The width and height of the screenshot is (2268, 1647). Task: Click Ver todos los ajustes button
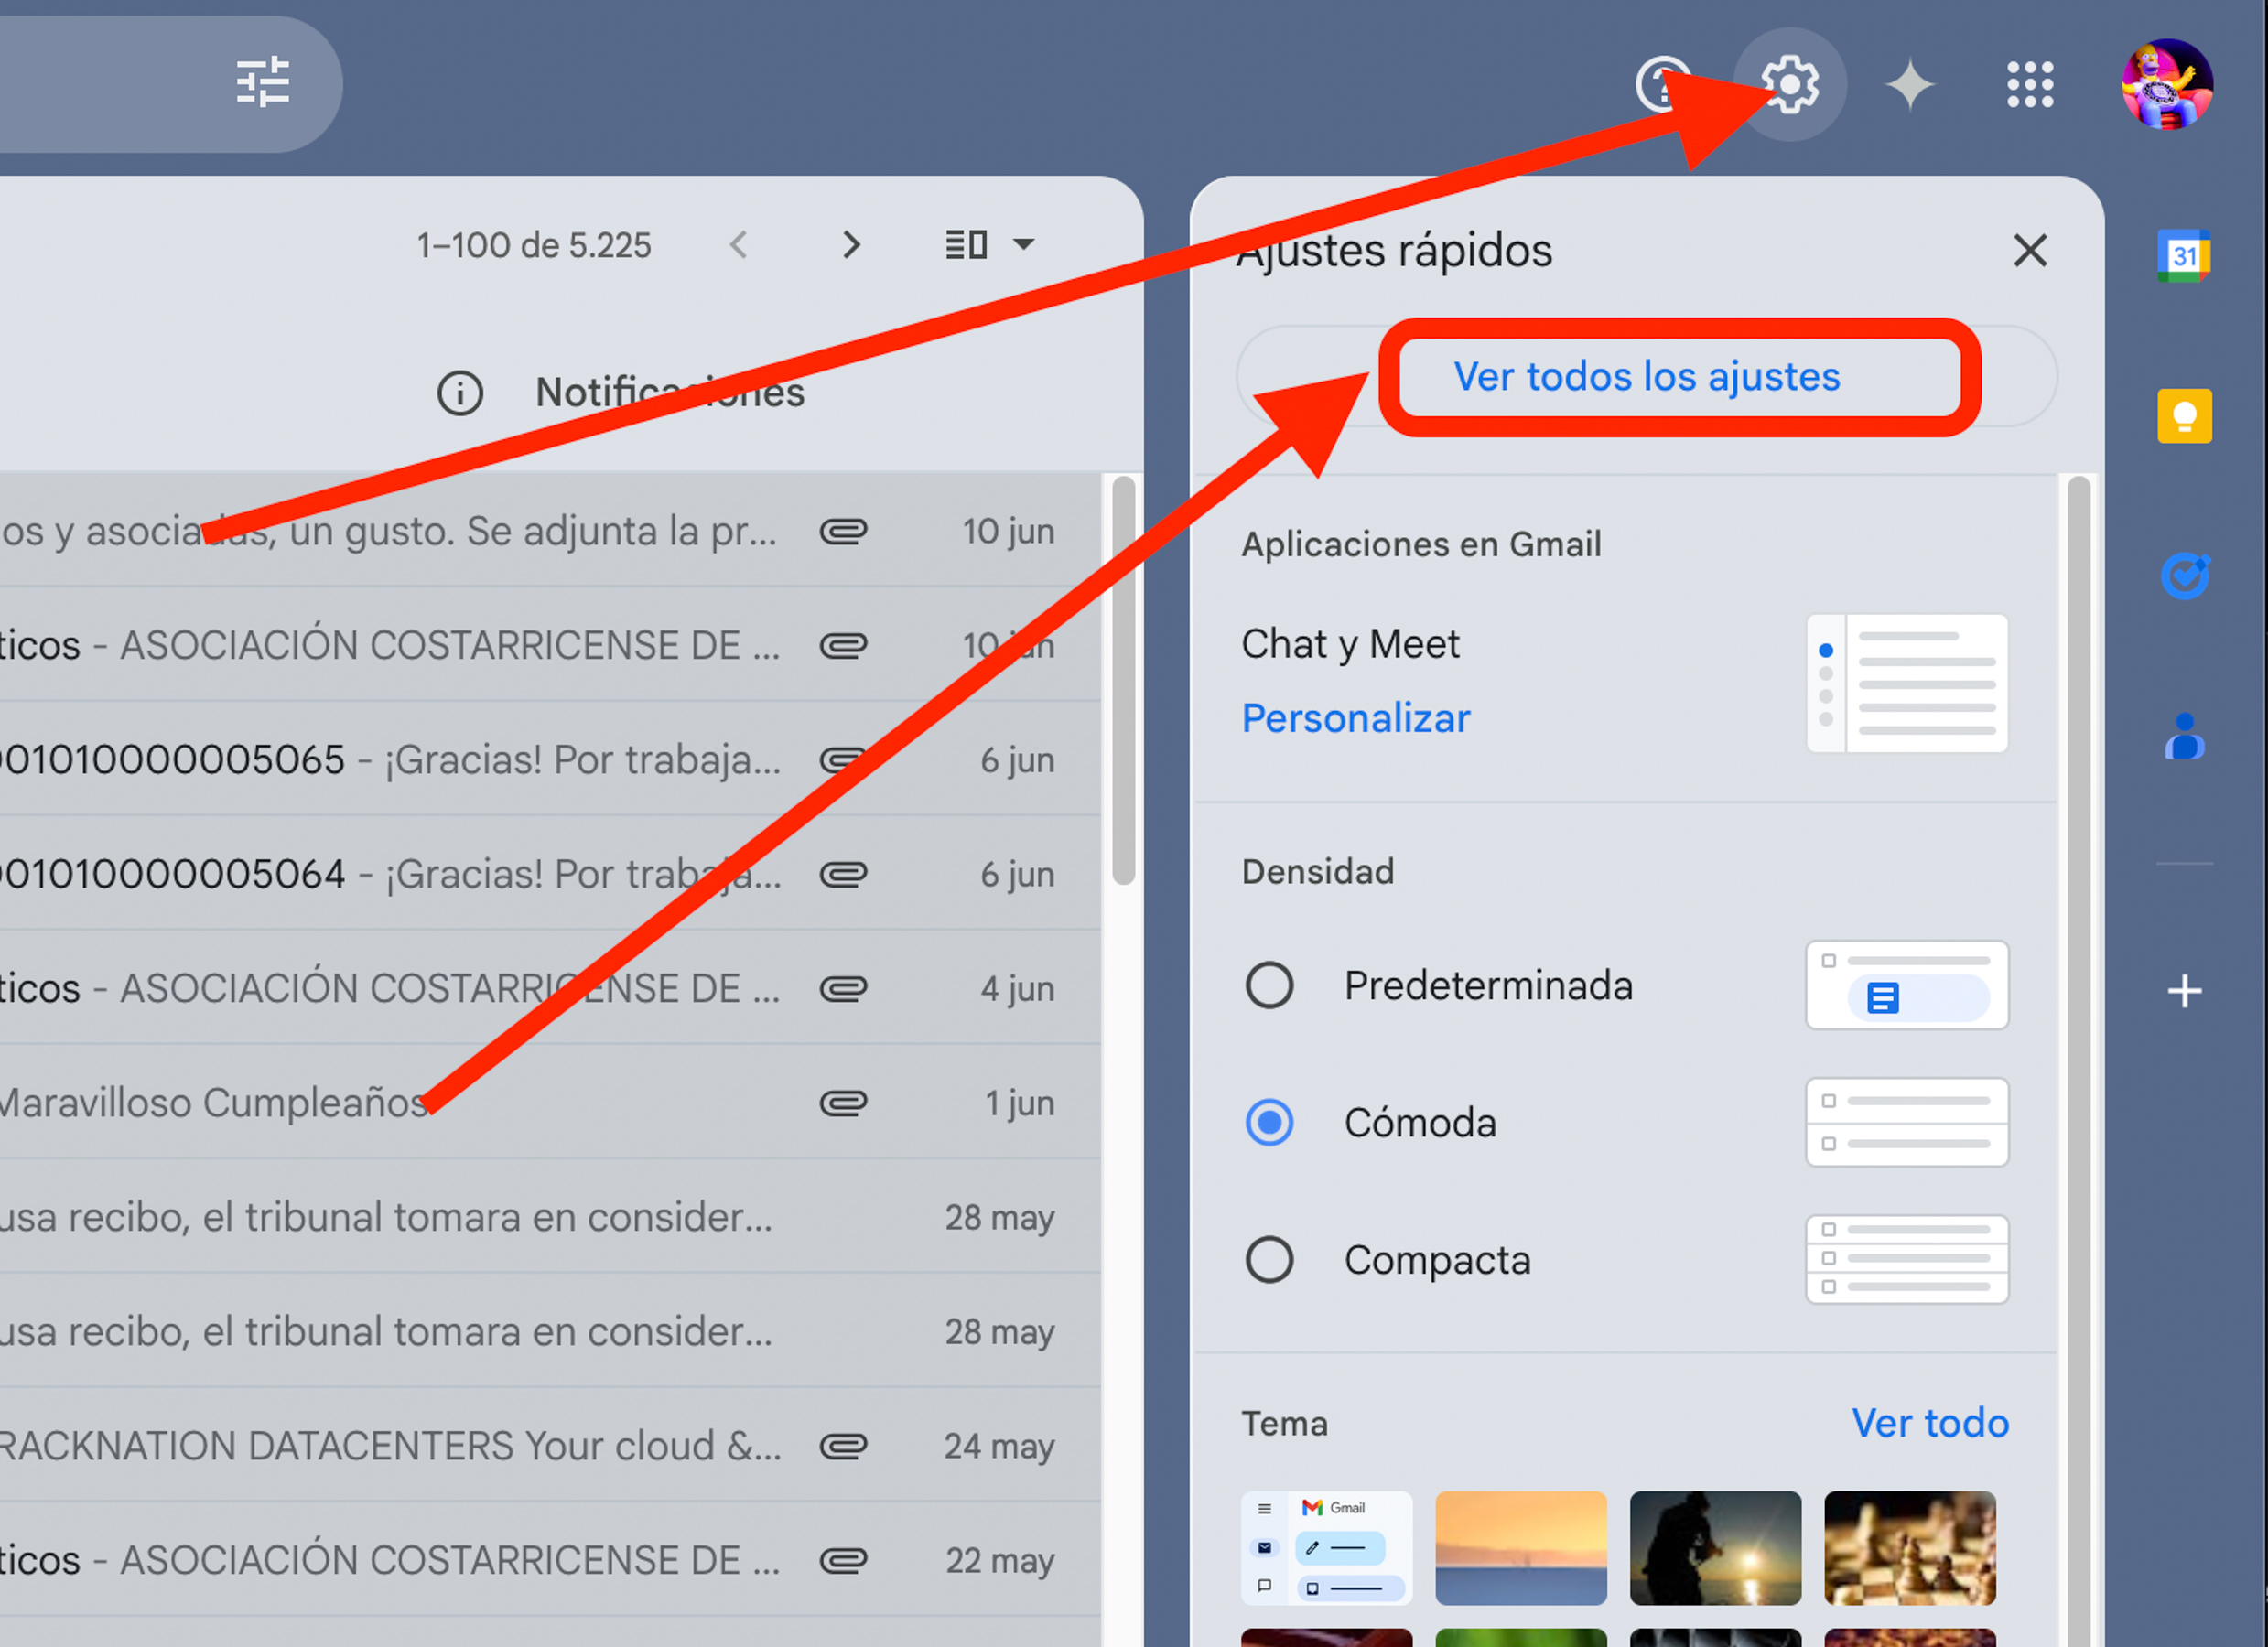click(1646, 377)
